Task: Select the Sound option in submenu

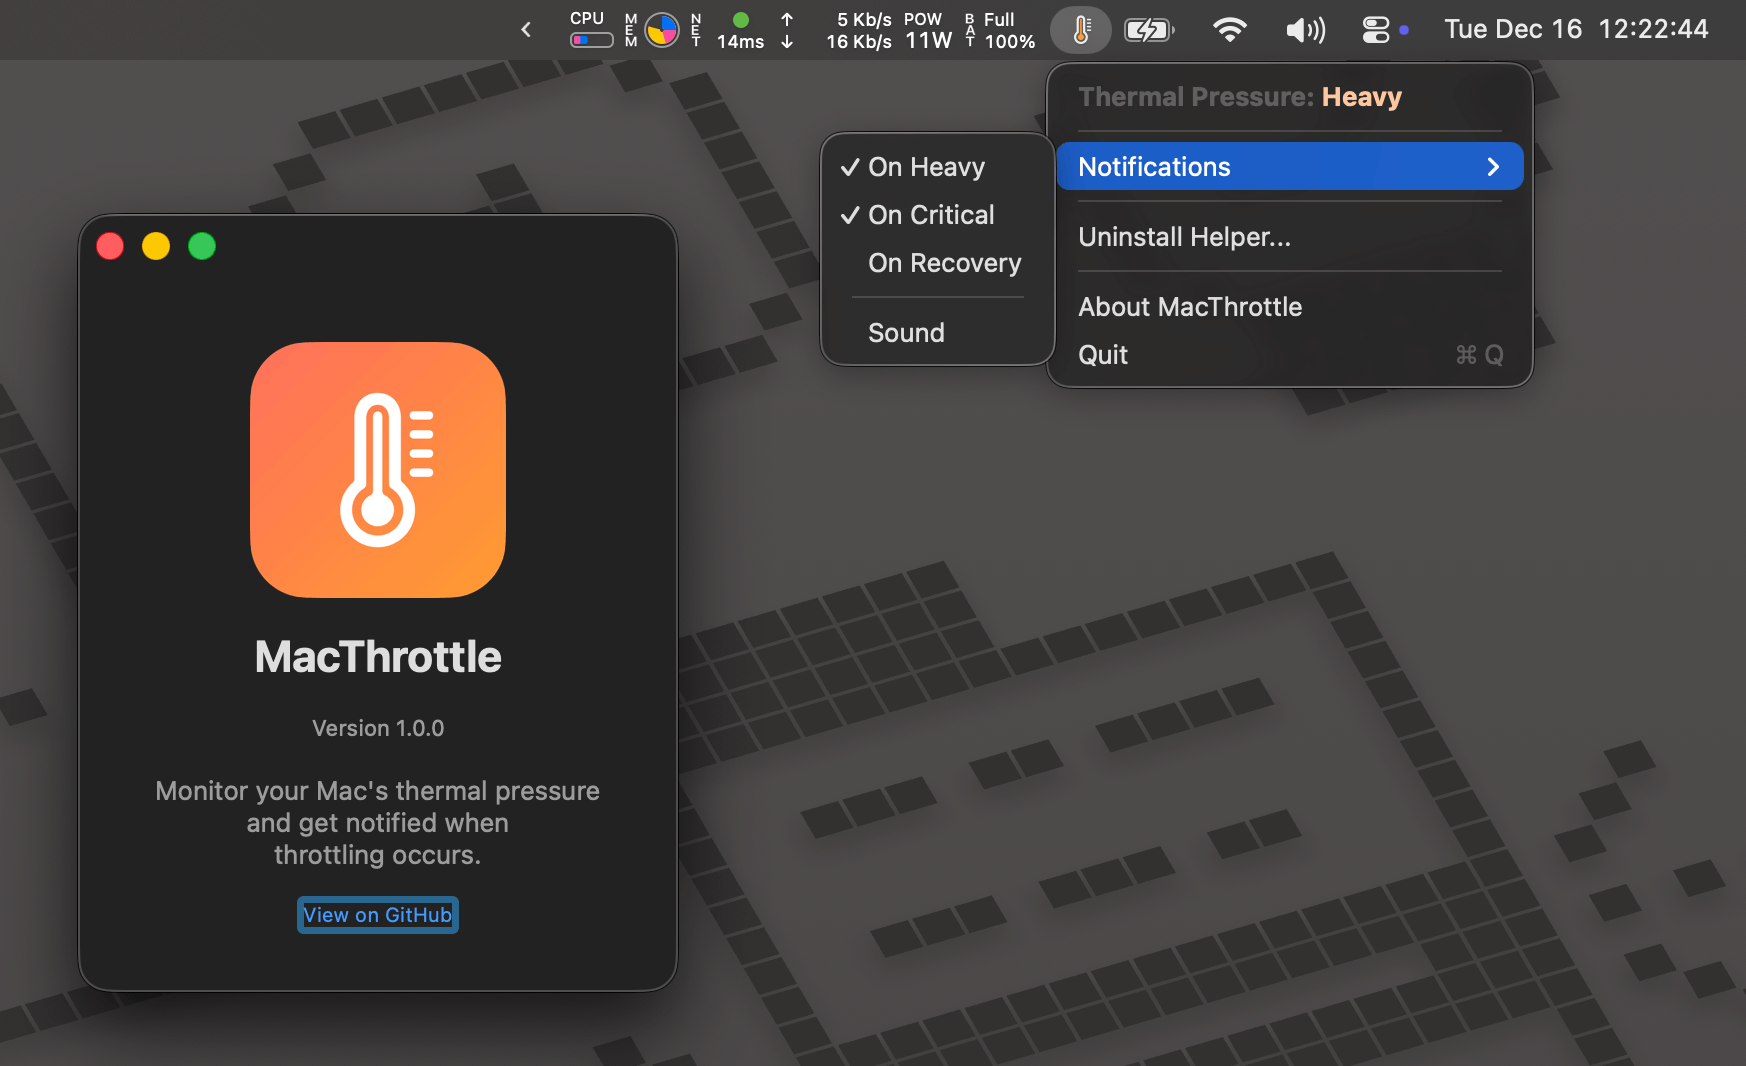Action: pos(906,332)
